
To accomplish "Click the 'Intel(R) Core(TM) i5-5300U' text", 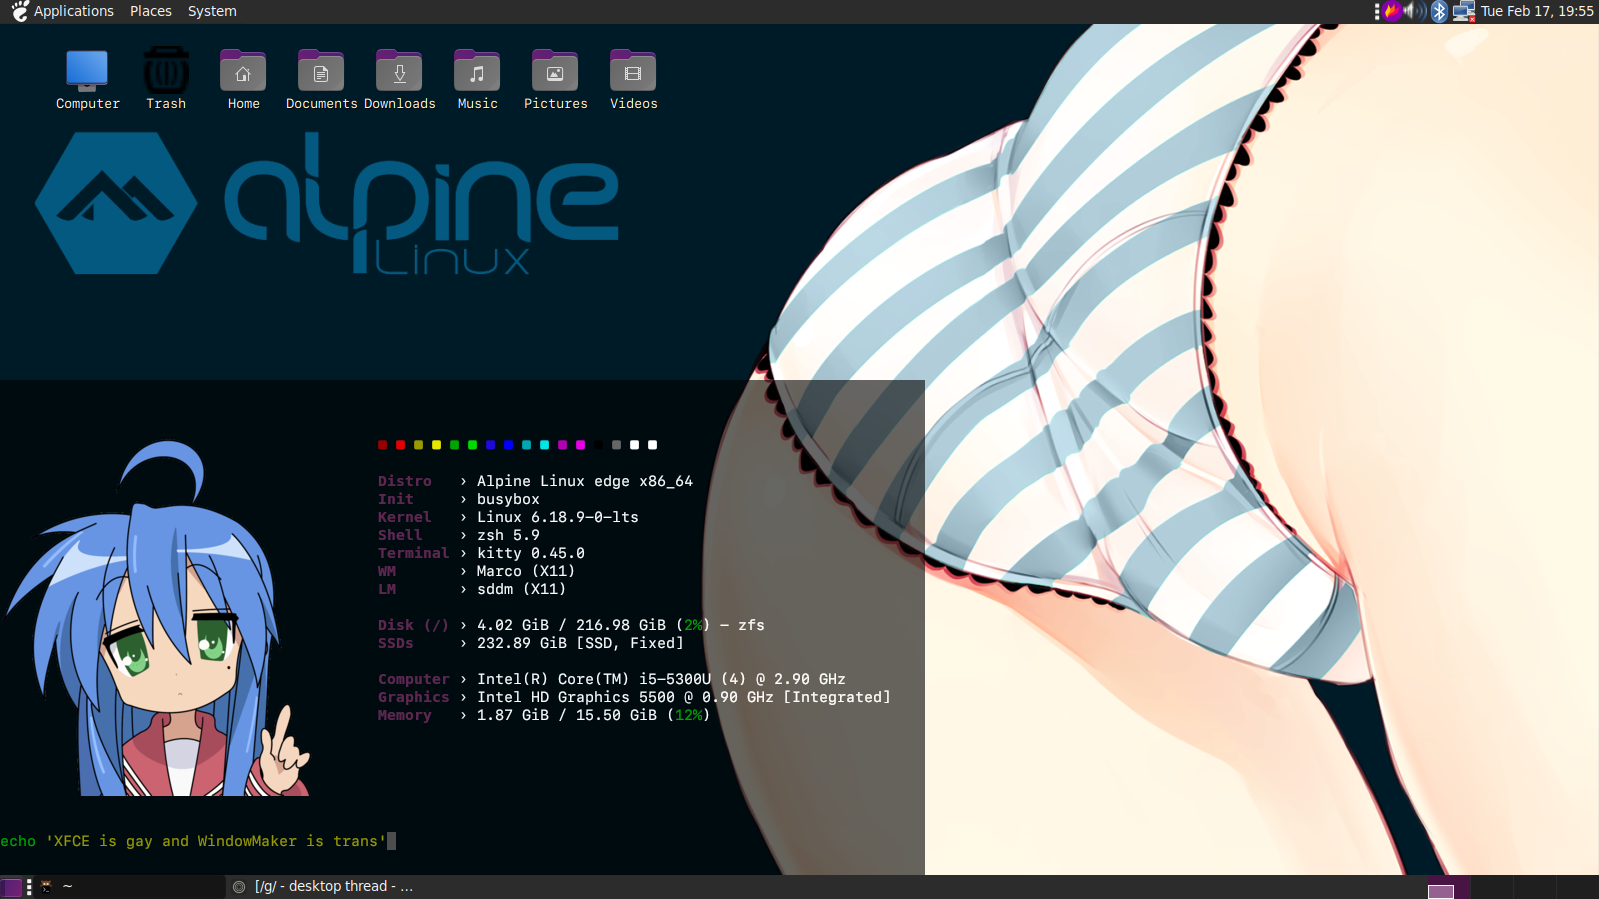I will click(x=594, y=679).
